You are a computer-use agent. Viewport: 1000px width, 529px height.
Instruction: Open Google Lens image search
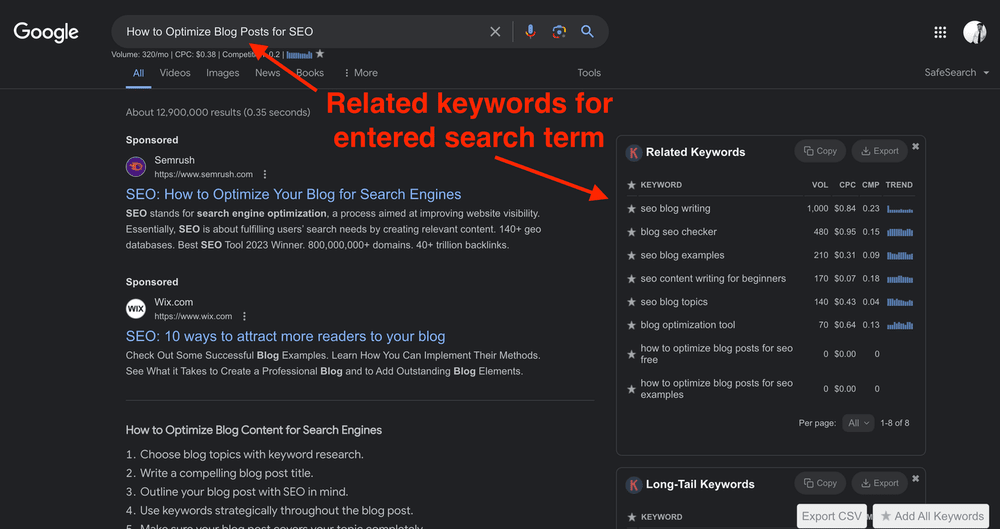coord(559,31)
